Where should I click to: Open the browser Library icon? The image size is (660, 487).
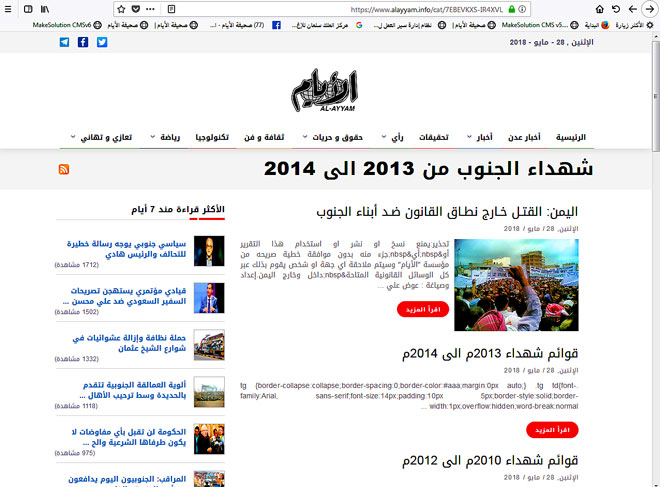tap(45, 9)
